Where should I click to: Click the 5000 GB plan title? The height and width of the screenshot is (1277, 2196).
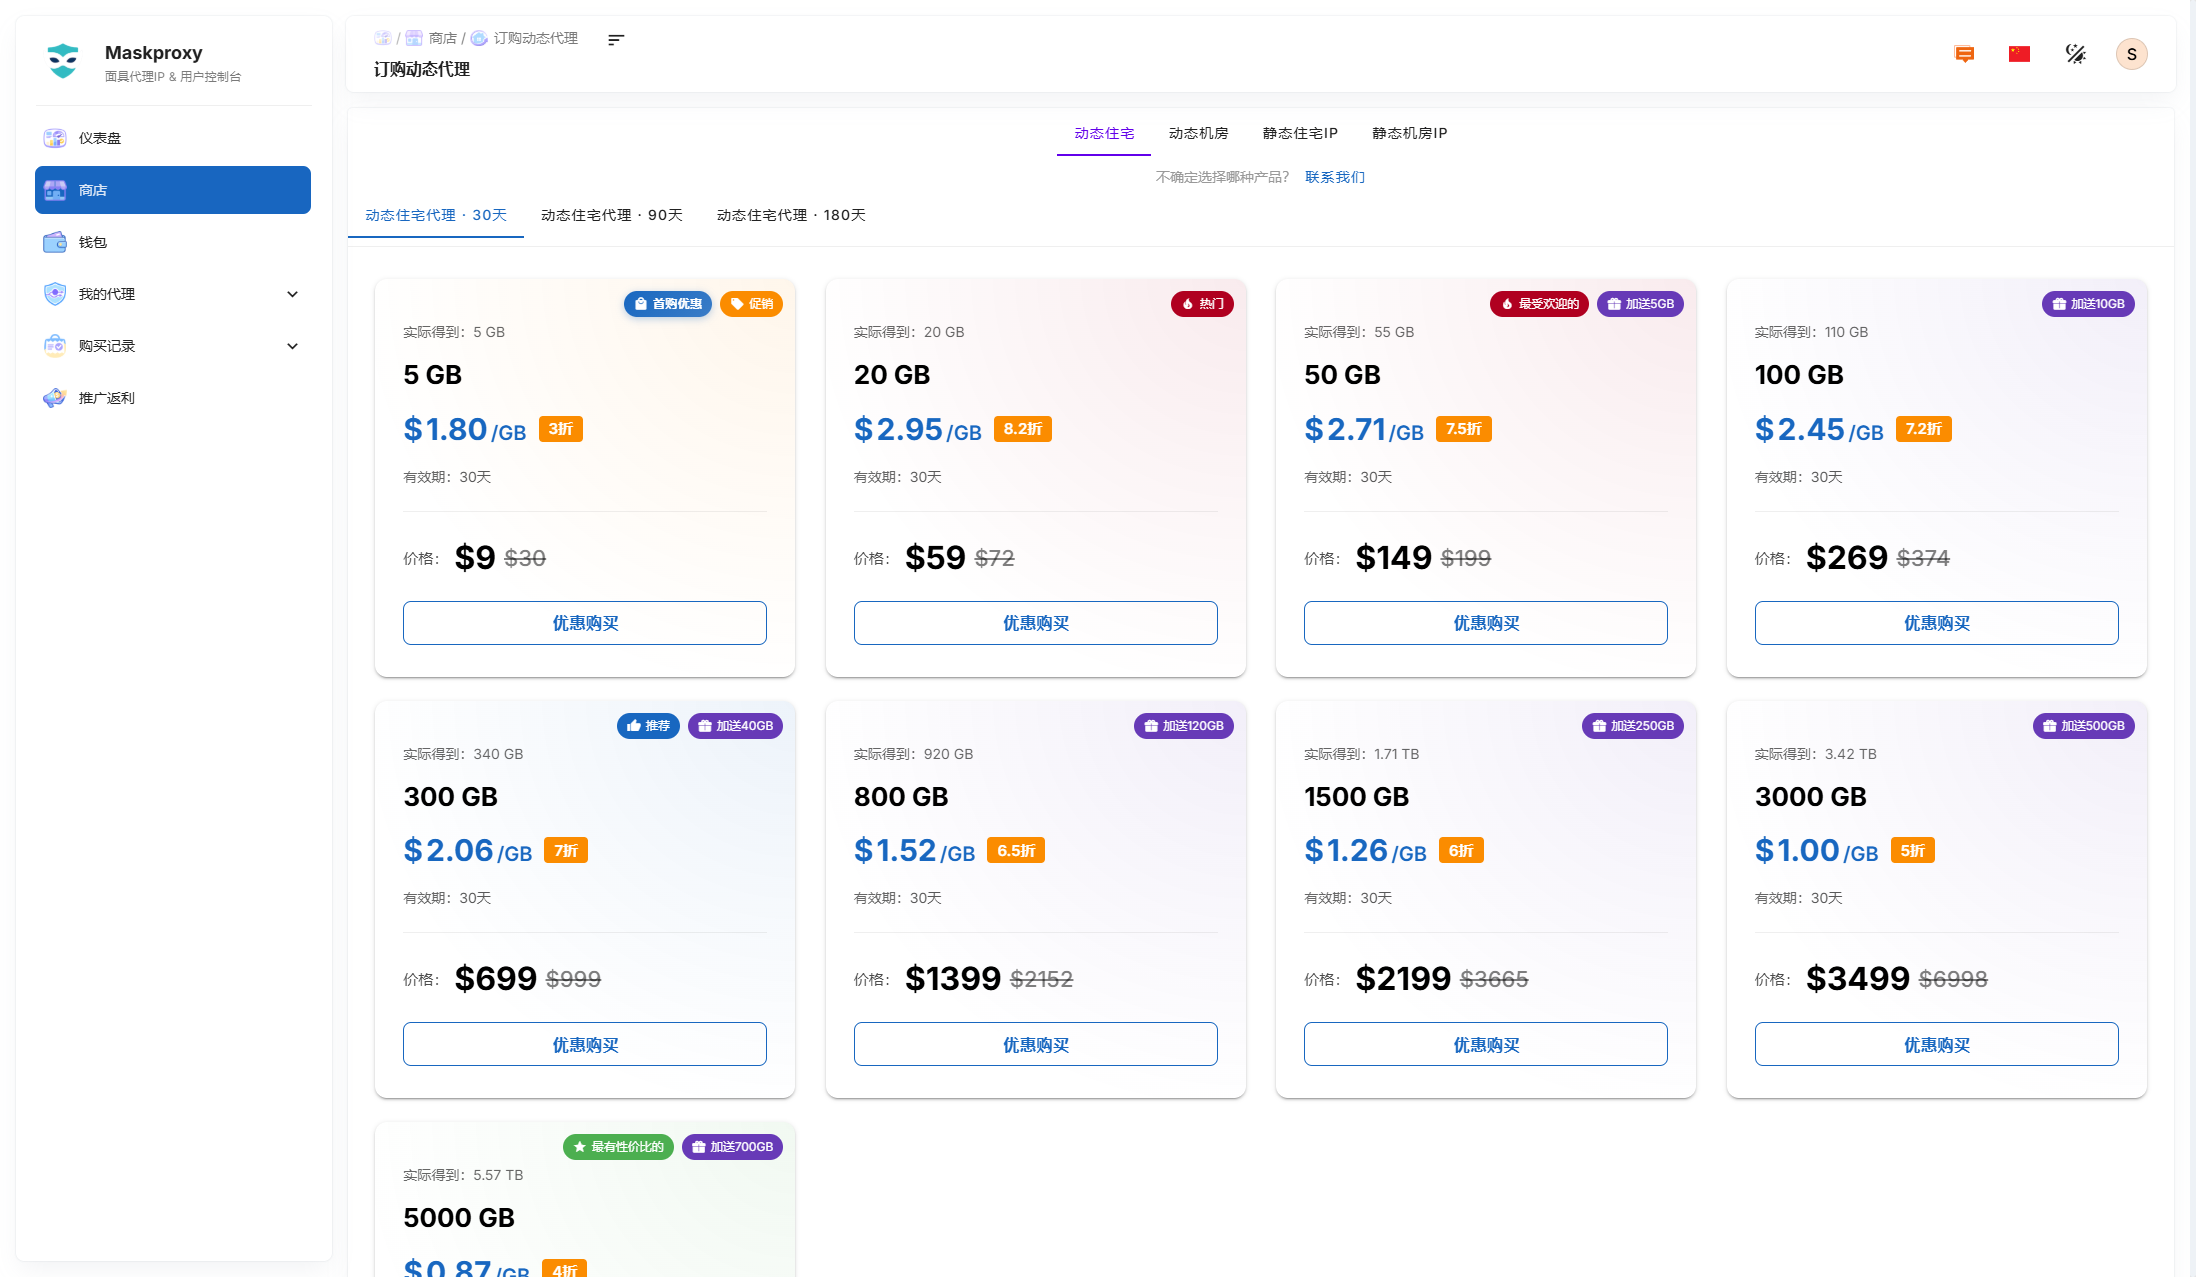pyautogui.click(x=459, y=1218)
